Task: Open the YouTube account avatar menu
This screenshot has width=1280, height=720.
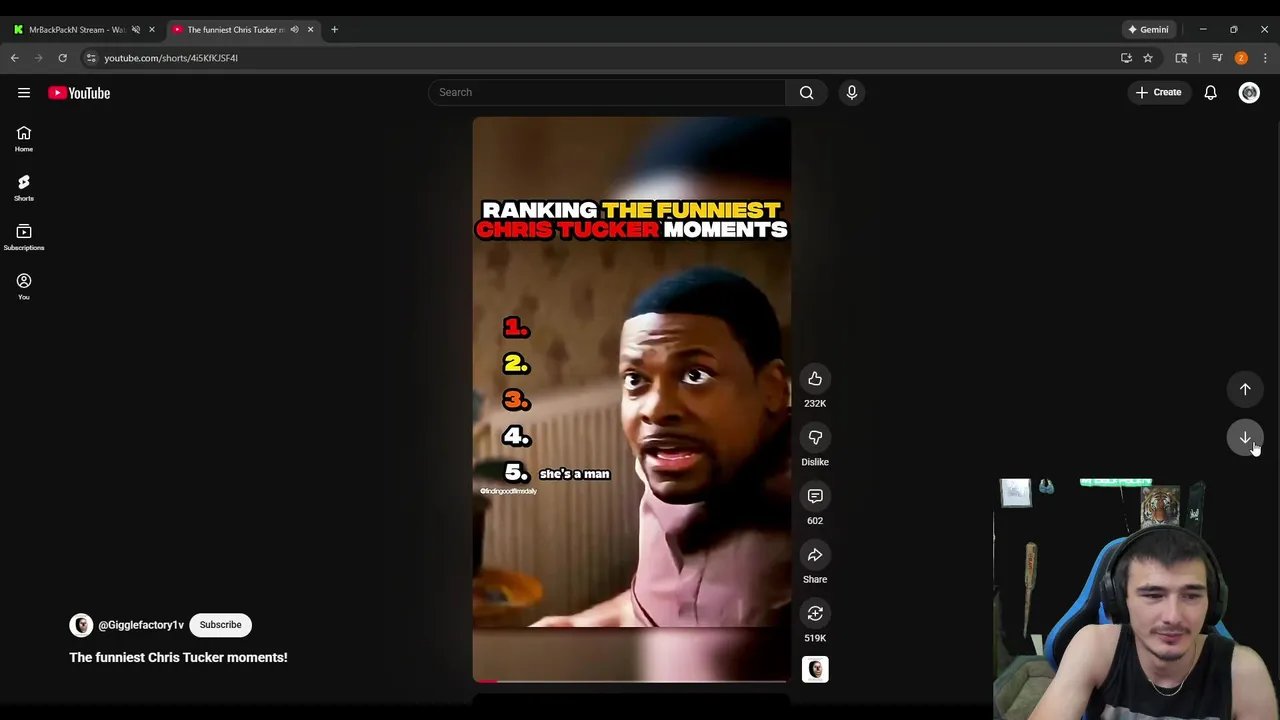Action: [1249, 92]
